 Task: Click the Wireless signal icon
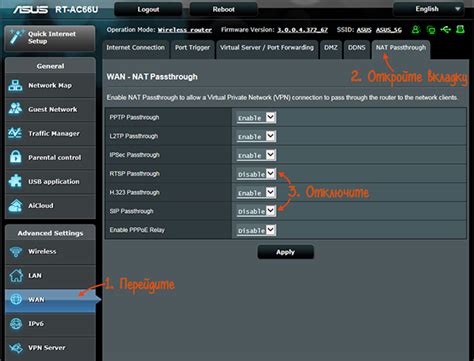[15, 252]
